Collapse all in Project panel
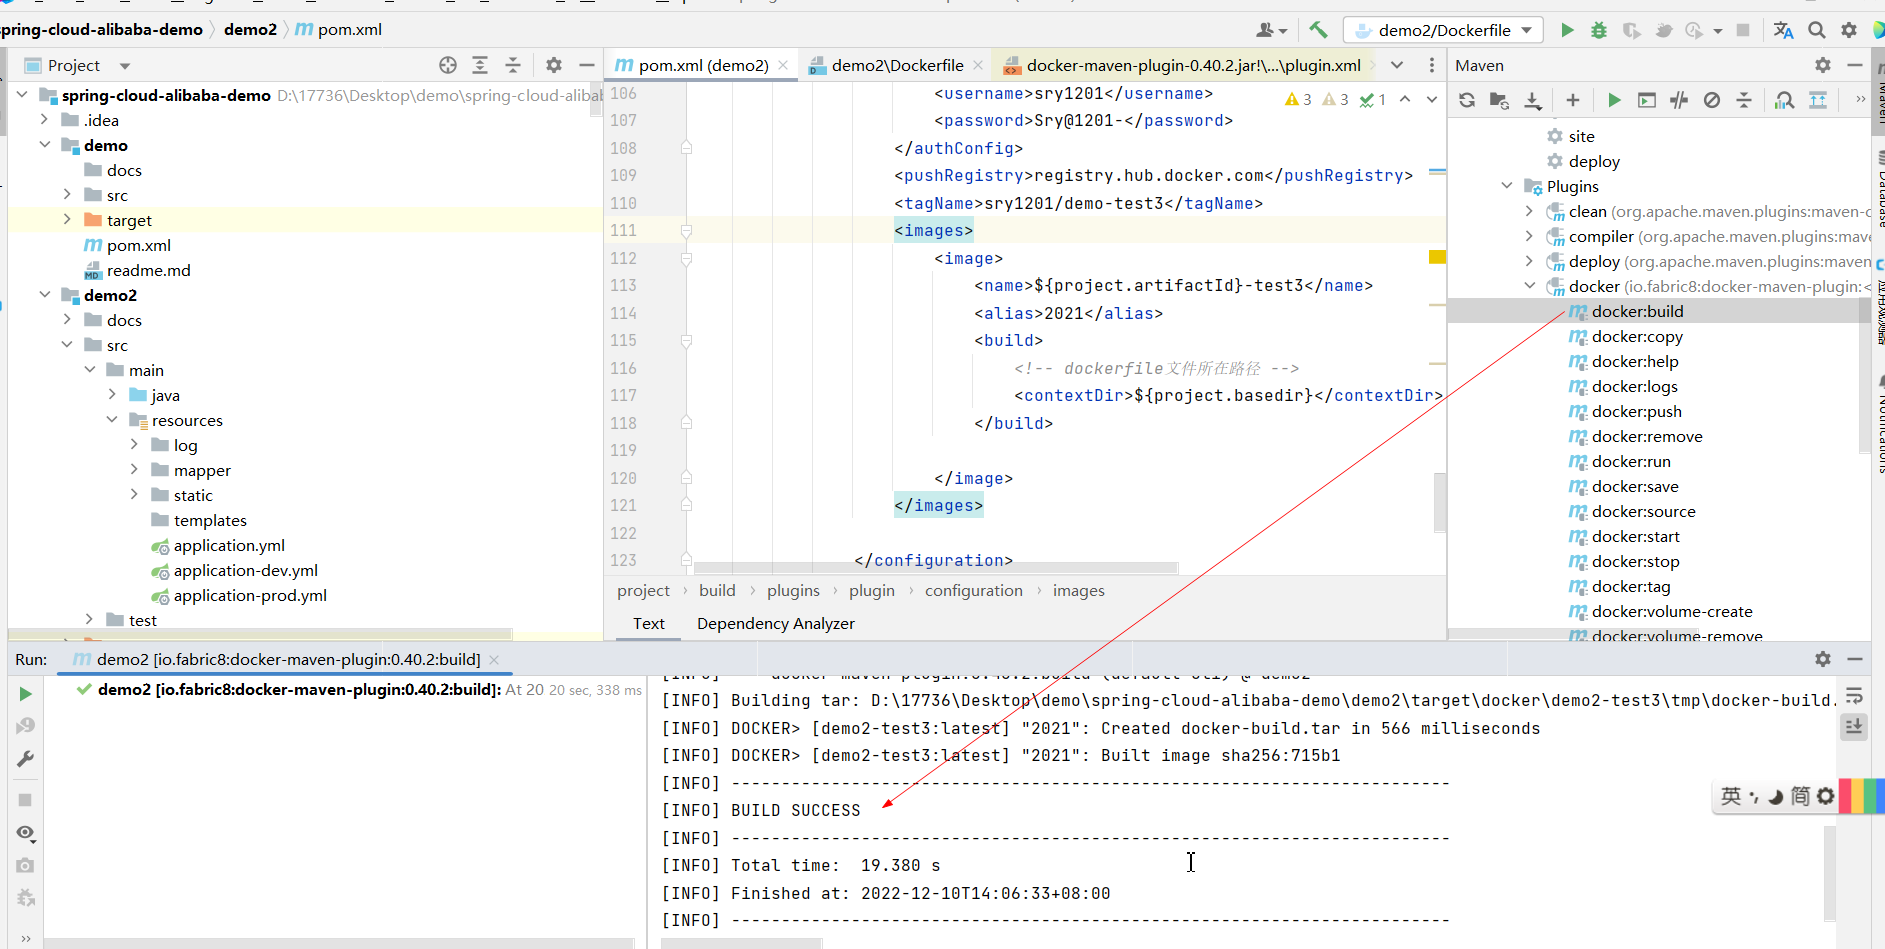 (x=513, y=65)
